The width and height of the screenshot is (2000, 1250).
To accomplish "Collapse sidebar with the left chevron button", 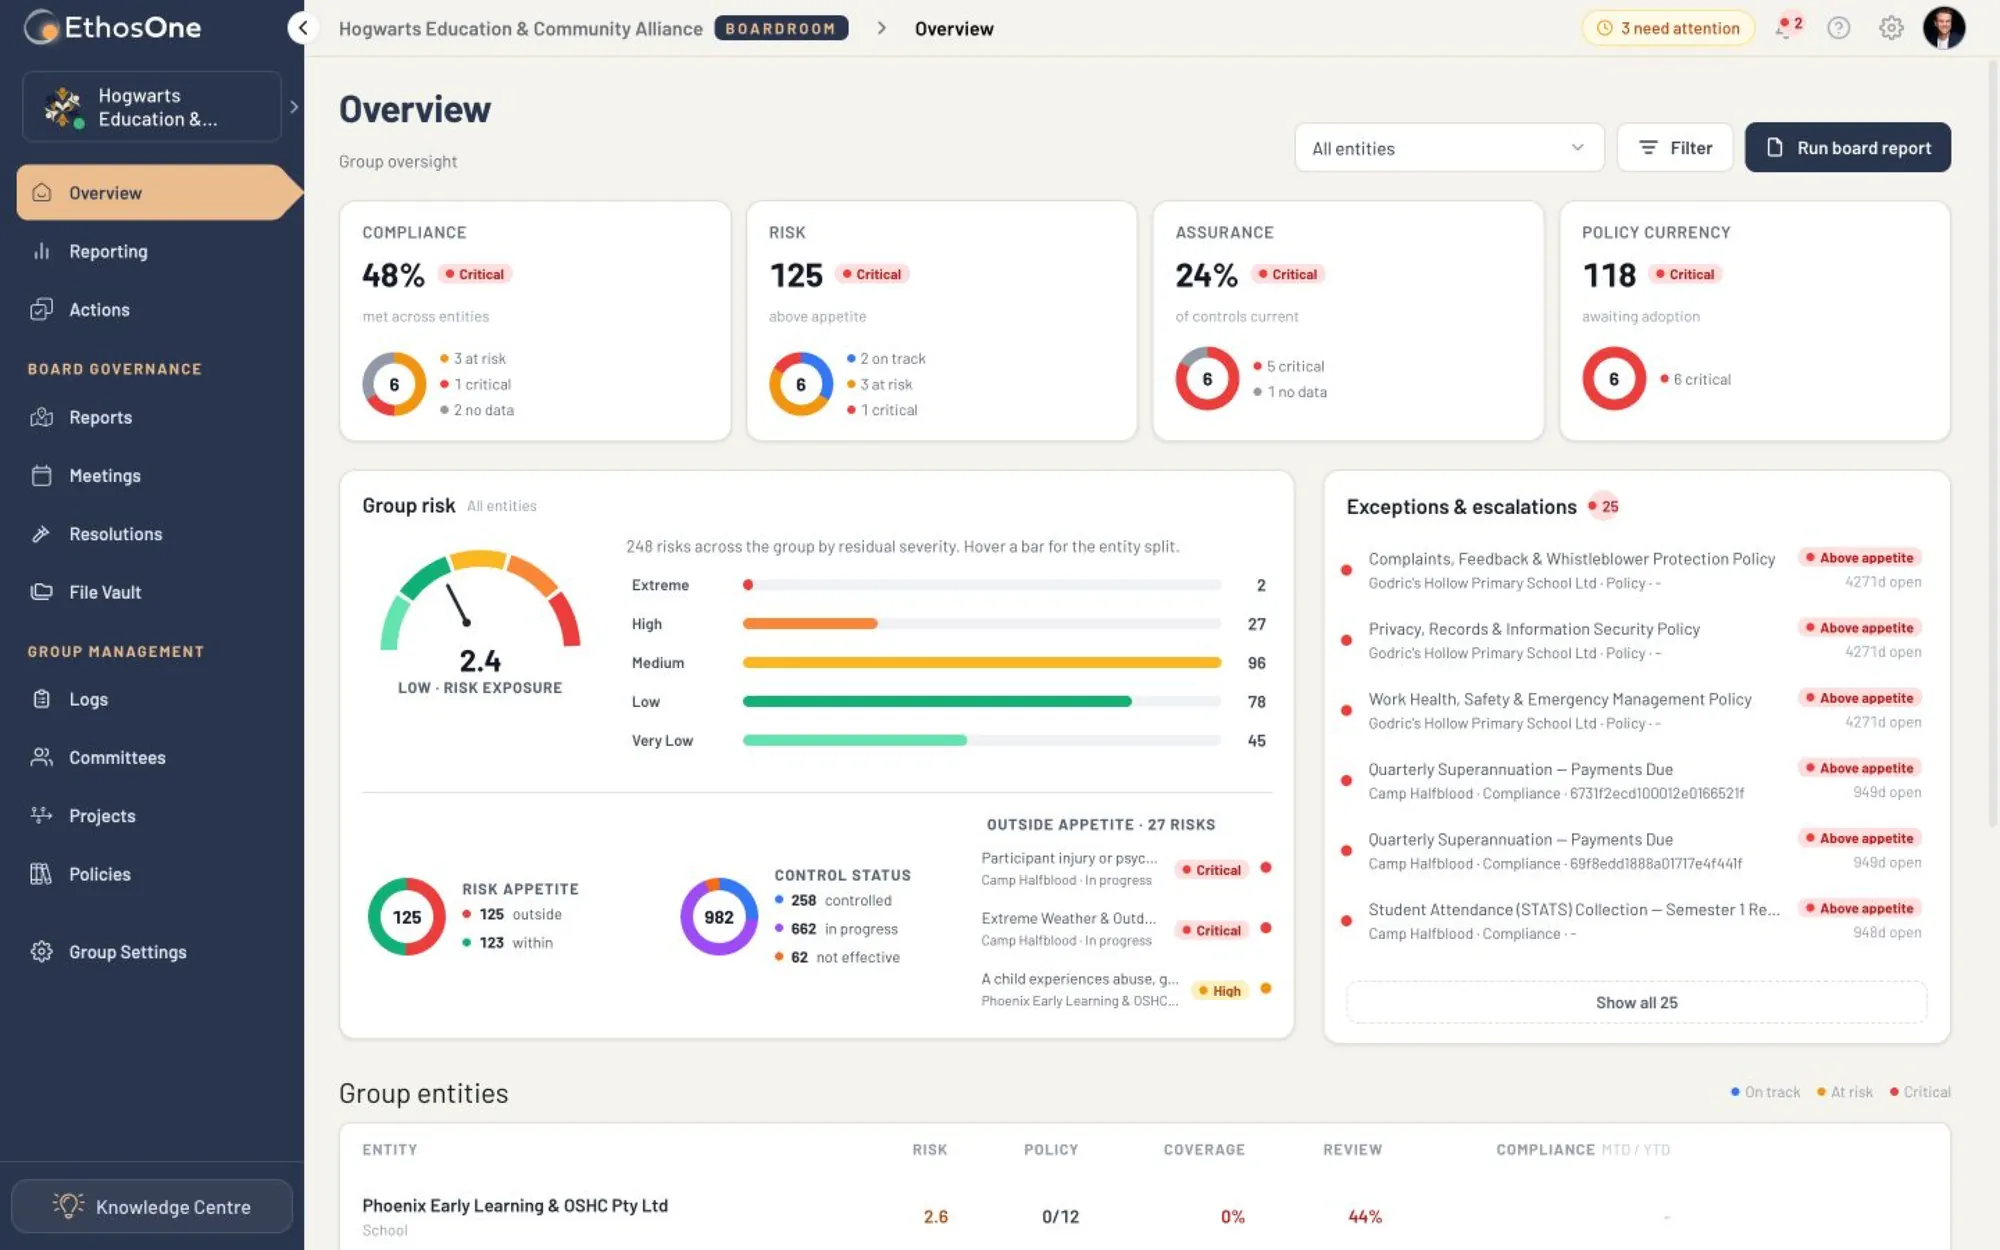I will [303, 28].
